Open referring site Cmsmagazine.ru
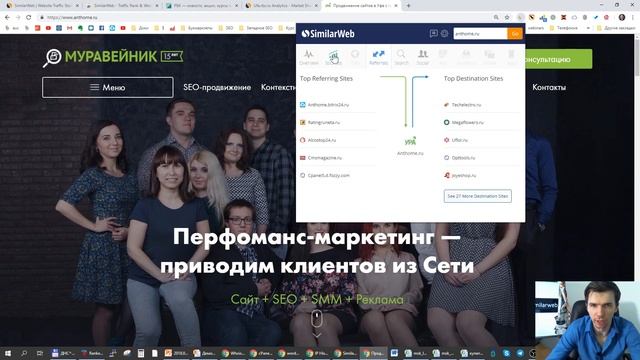640x360 pixels. point(325,158)
